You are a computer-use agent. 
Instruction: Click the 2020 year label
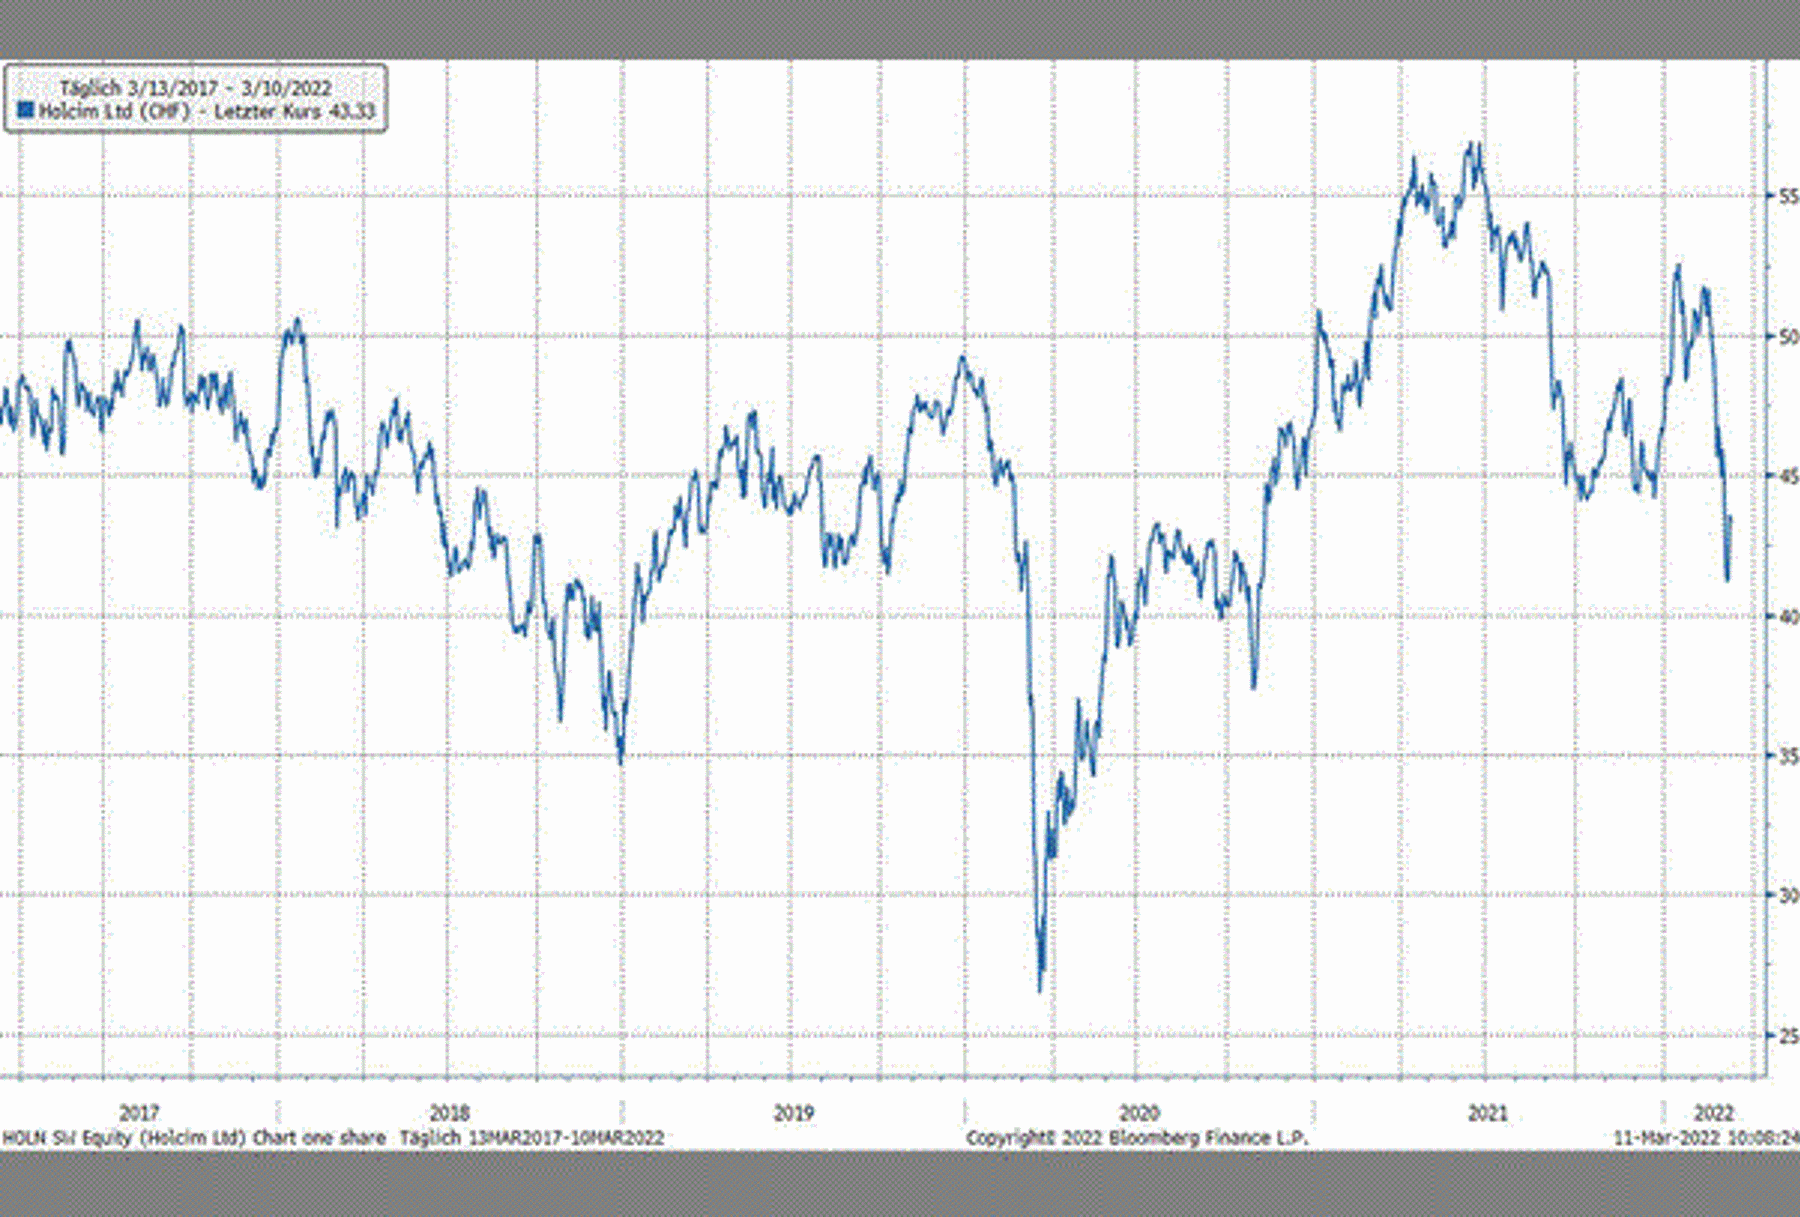tap(1138, 1112)
